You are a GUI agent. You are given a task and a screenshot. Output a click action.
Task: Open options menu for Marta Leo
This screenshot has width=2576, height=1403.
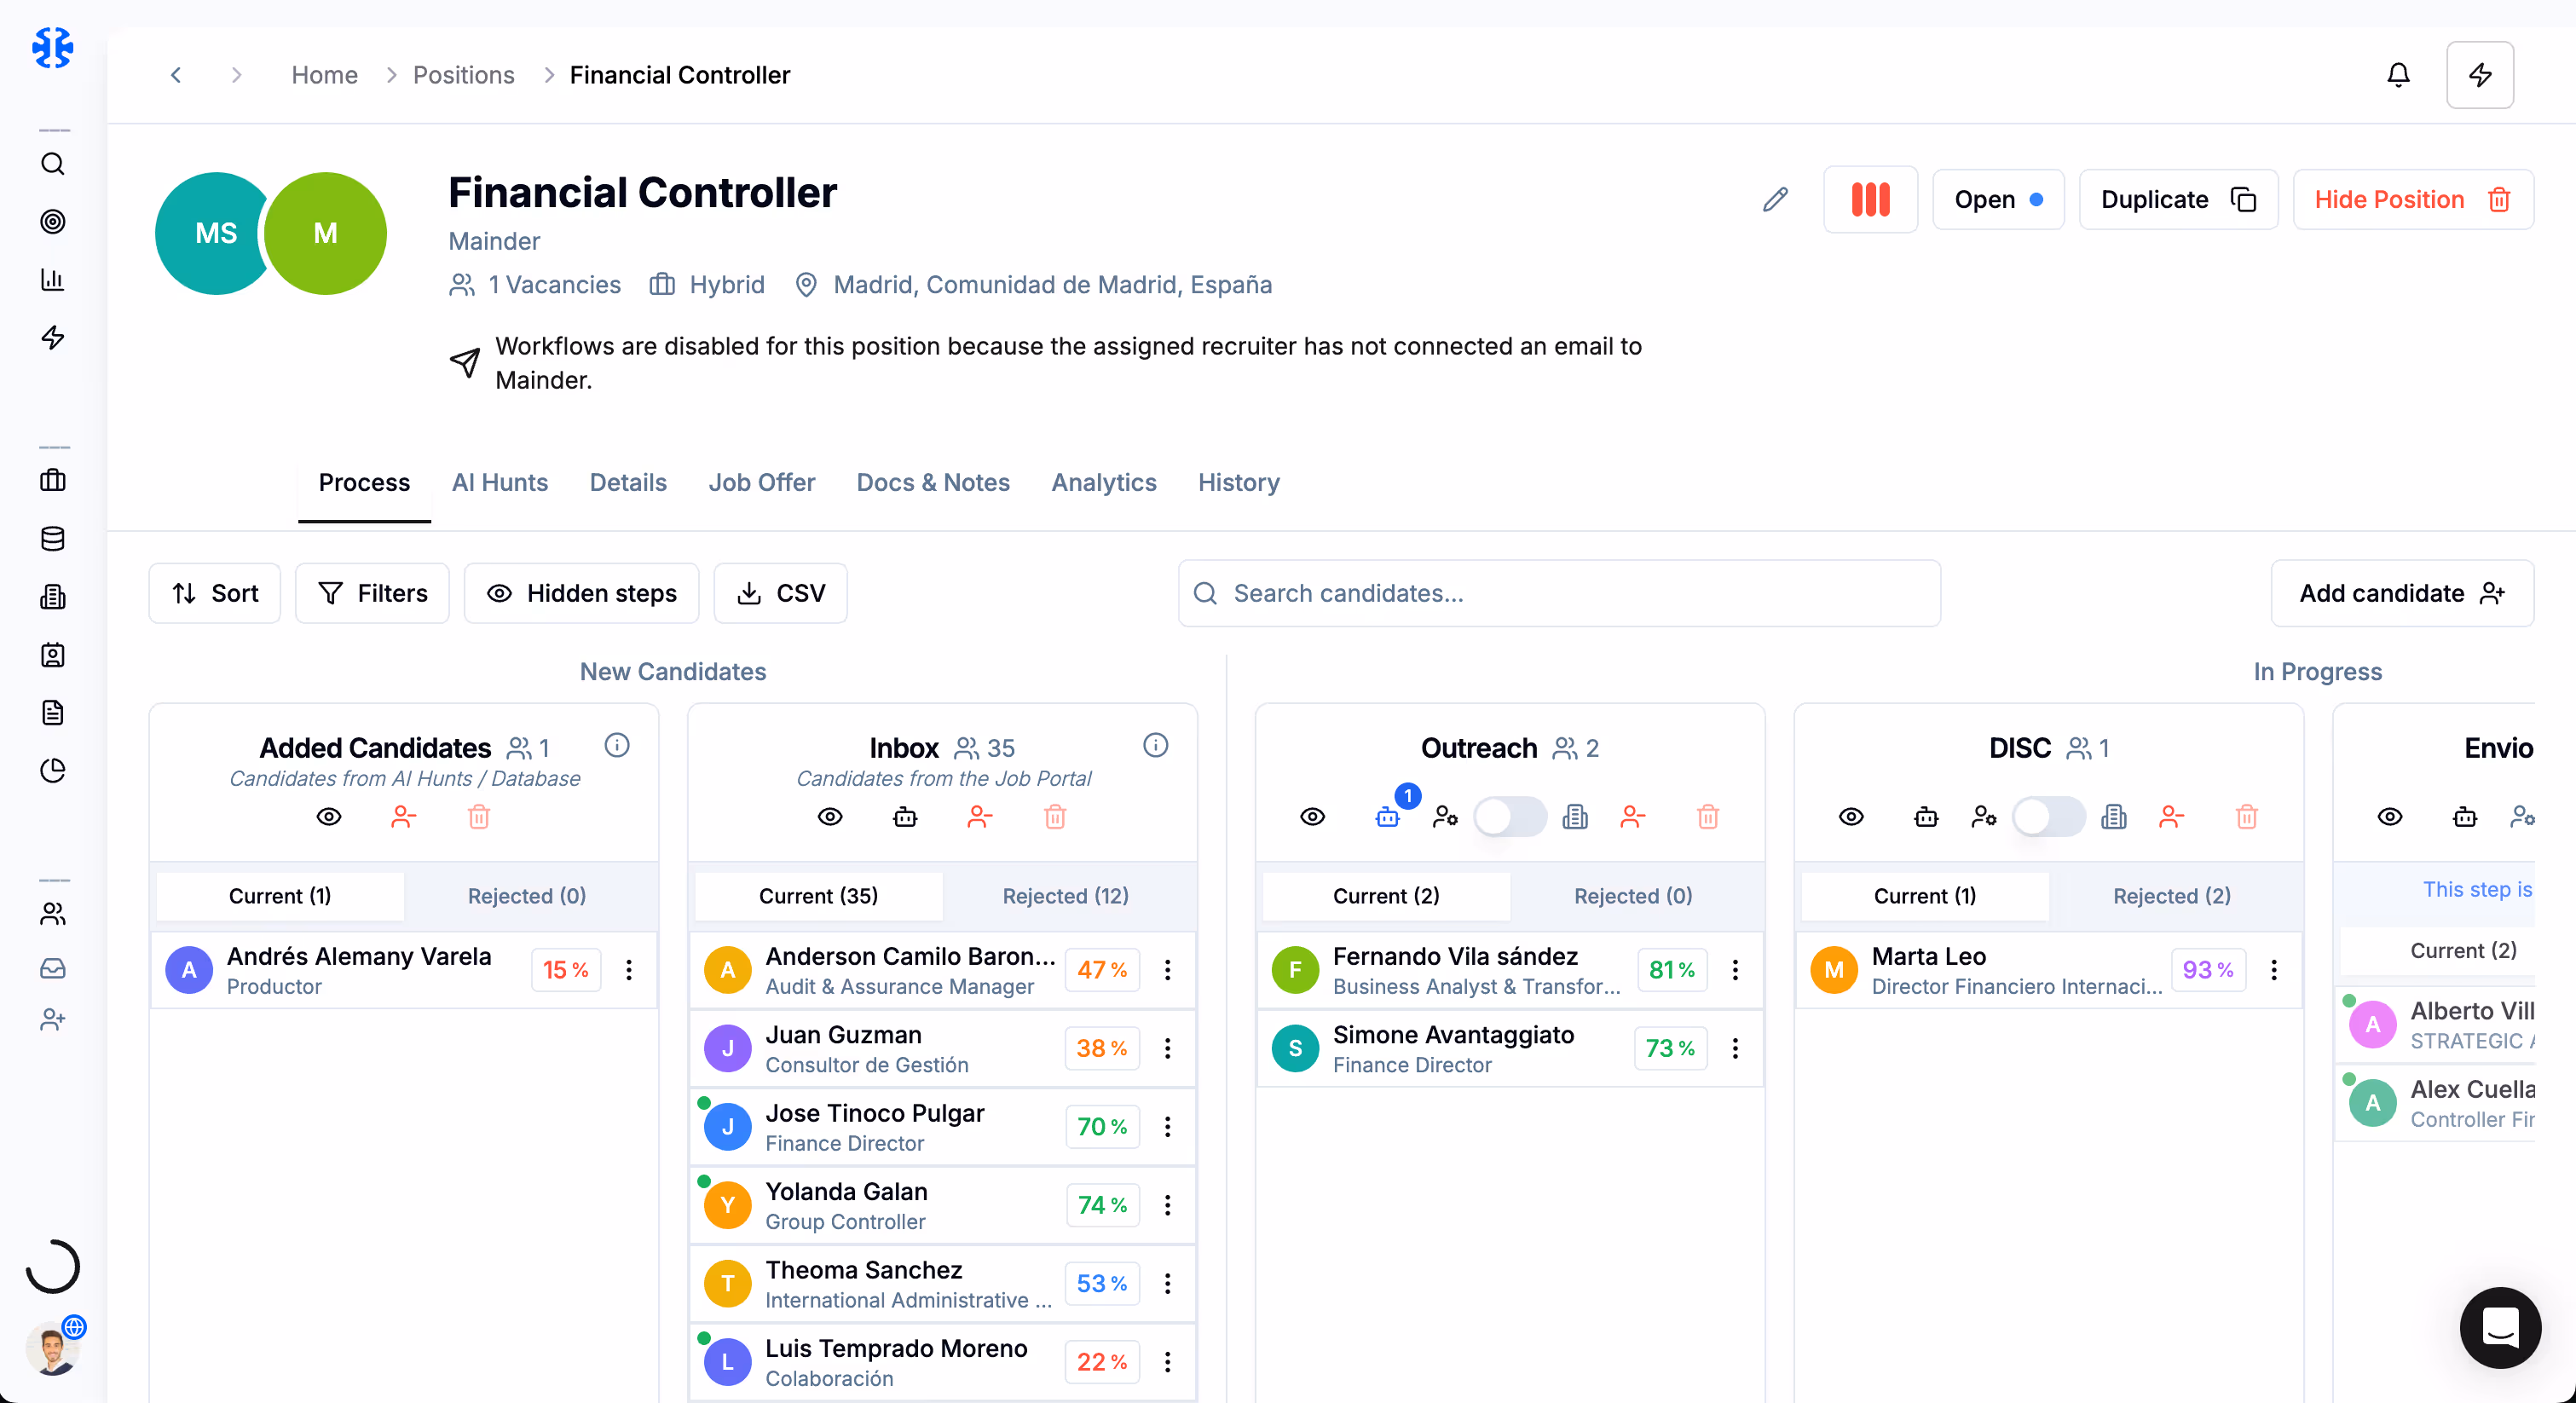pos(2273,970)
